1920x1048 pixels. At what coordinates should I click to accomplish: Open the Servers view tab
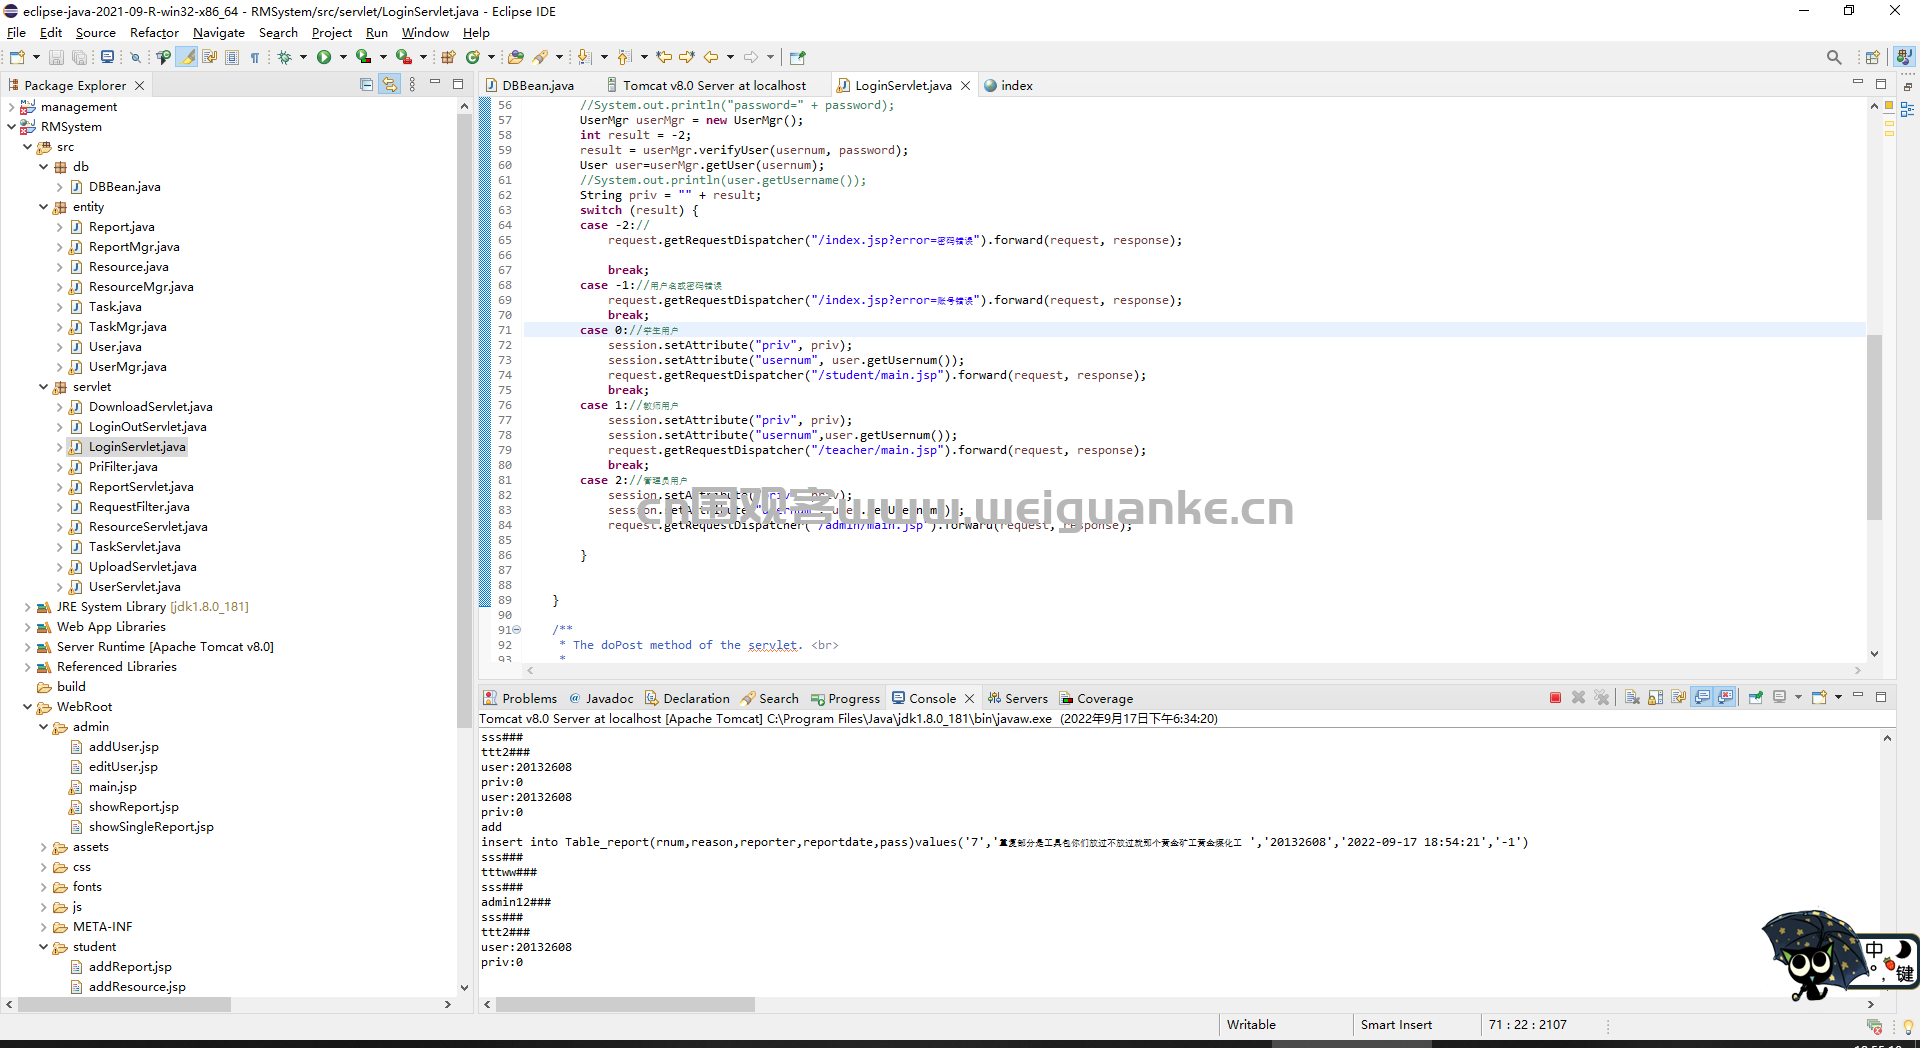point(1018,699)
